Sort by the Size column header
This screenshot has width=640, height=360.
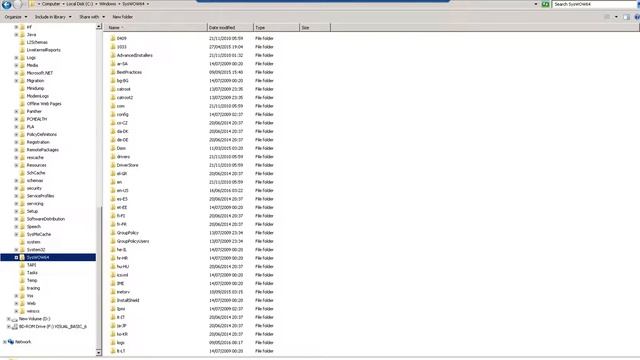click(x=315, y=27)
